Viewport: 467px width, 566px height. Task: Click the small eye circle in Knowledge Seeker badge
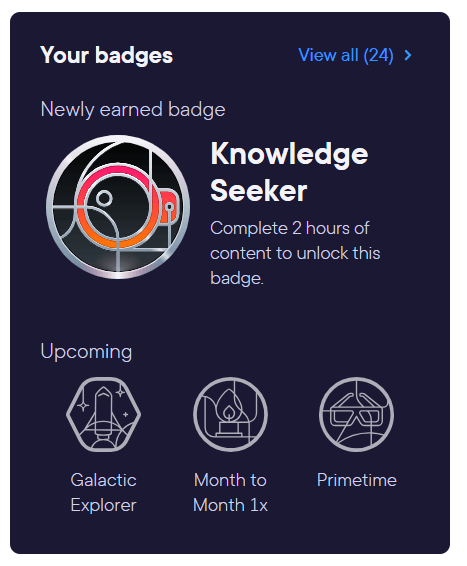(x=104, y=198)
